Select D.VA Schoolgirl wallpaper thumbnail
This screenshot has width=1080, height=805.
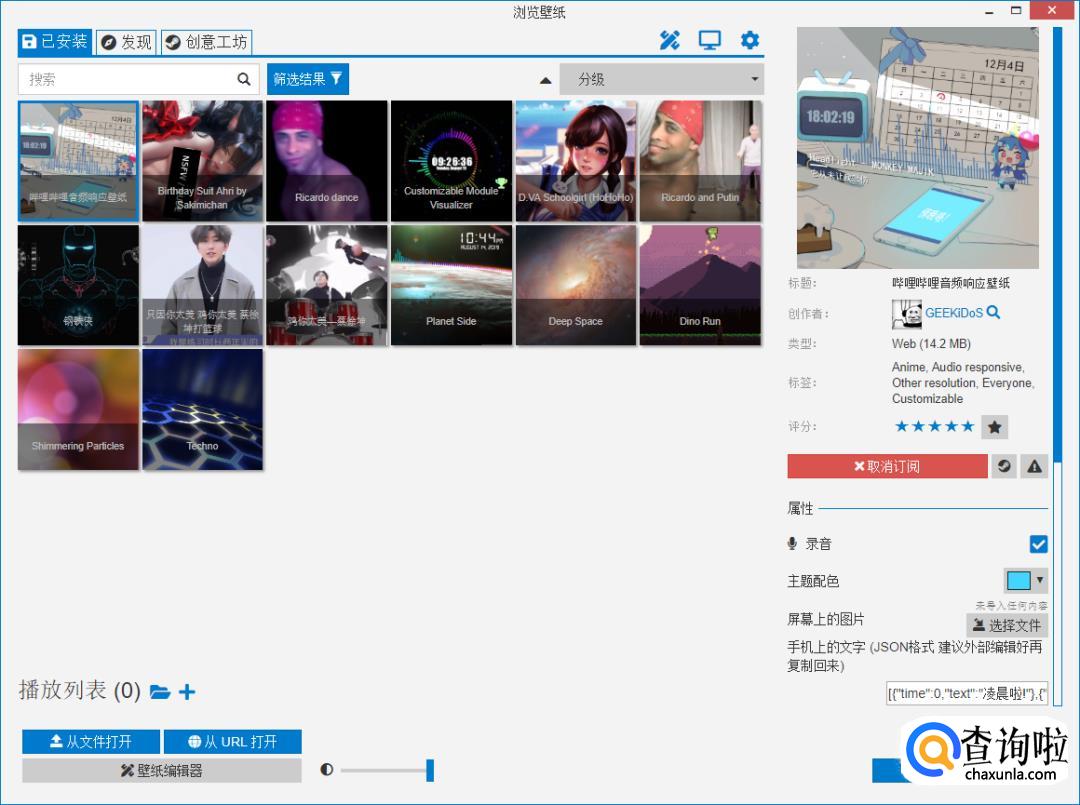click(x=576, y=161)
